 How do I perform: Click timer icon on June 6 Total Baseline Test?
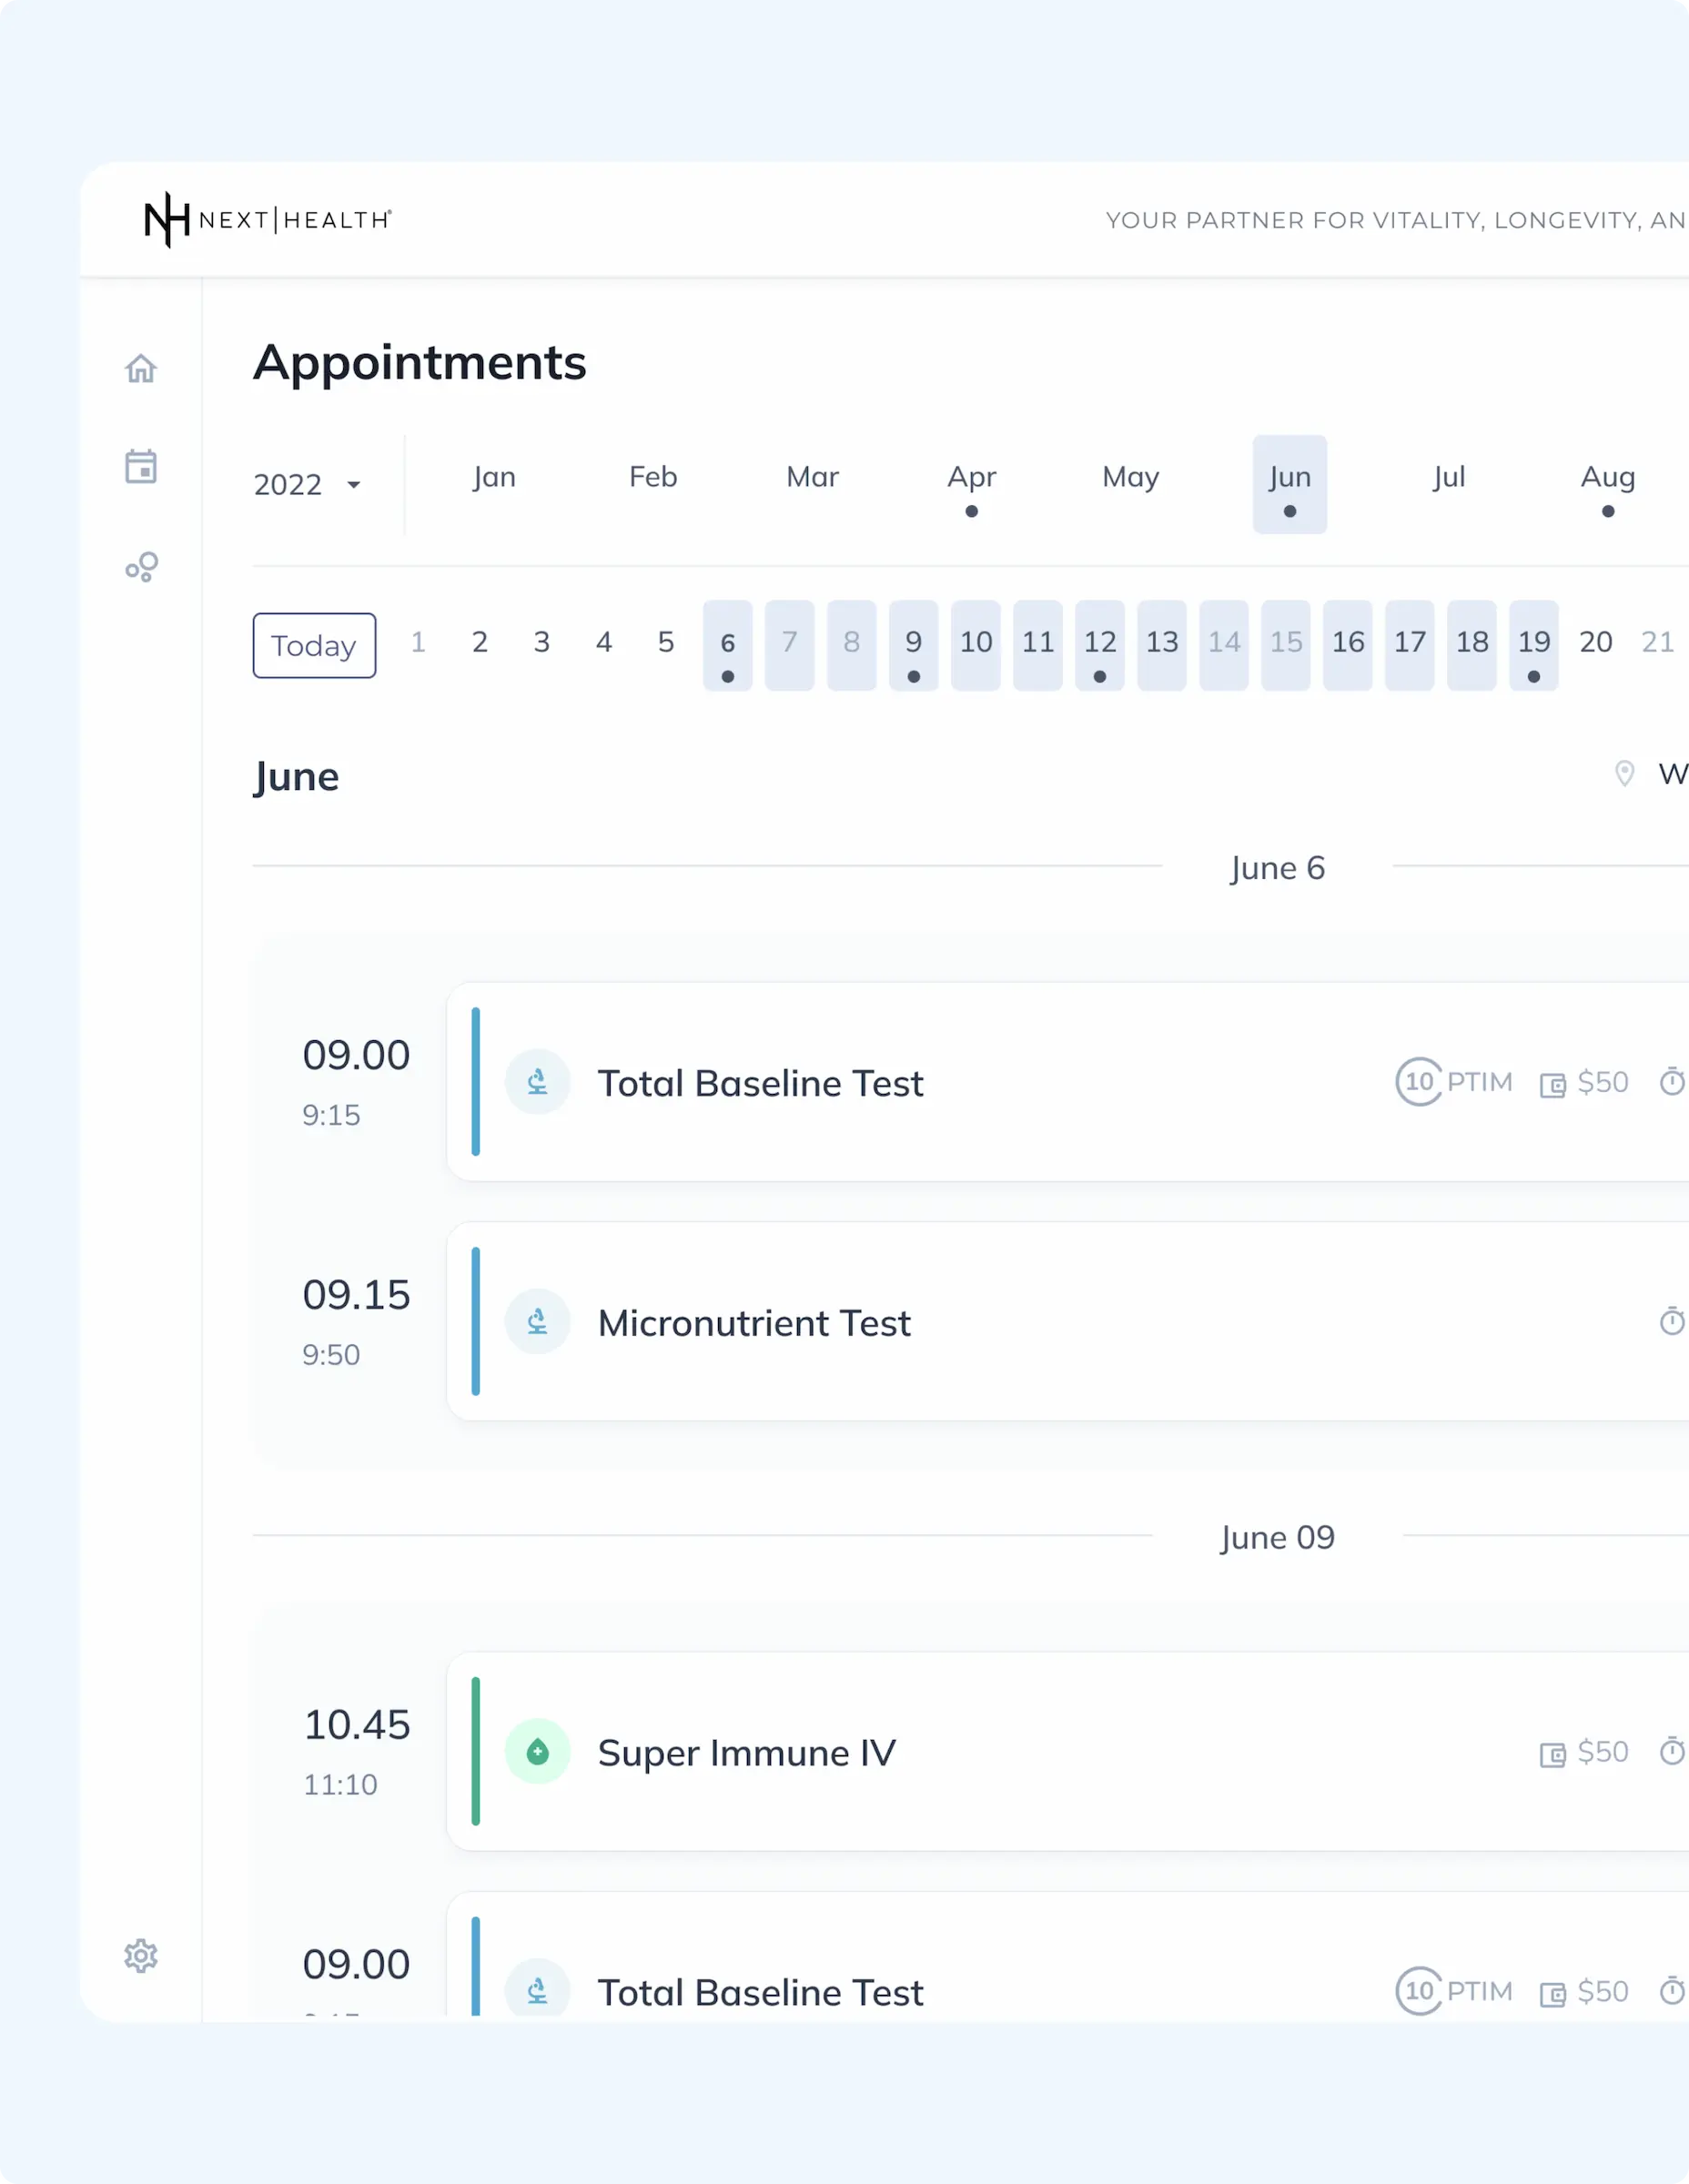click(1673, 1081)
